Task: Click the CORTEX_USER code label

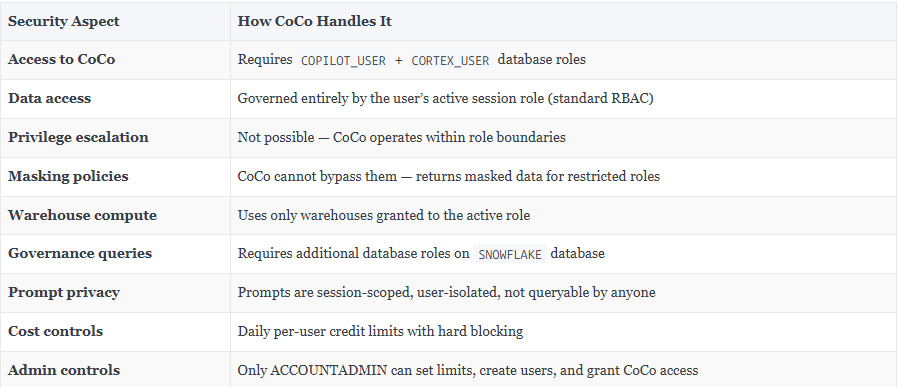Action: 451,60
